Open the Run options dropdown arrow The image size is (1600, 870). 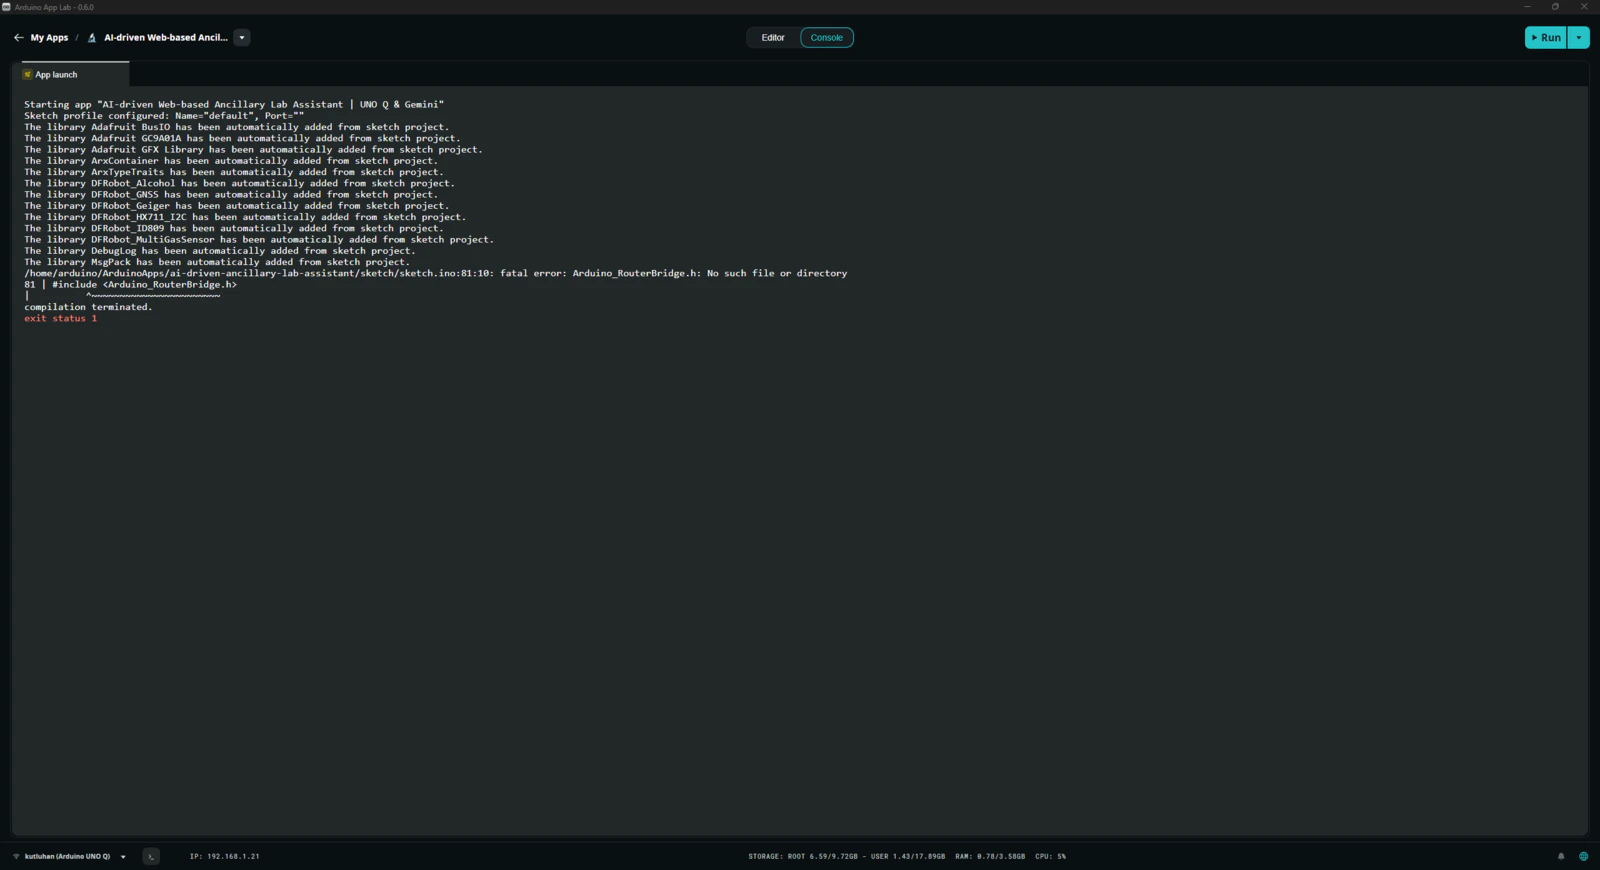[x=1579, y=38]
